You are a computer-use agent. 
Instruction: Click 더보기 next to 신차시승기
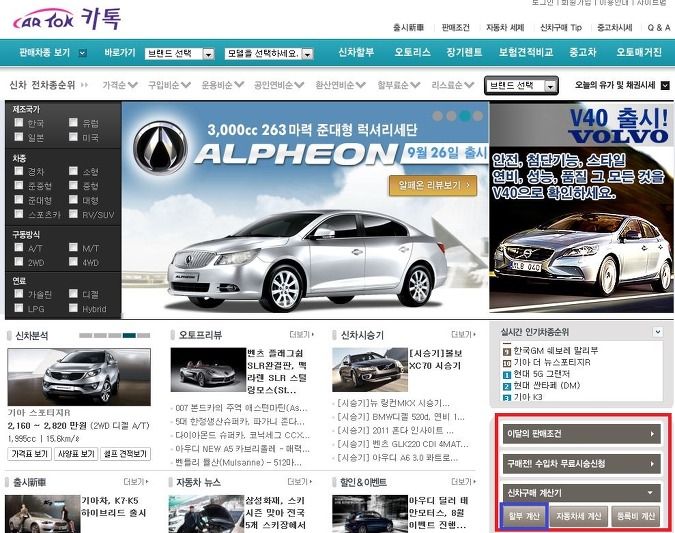(463, 335)
